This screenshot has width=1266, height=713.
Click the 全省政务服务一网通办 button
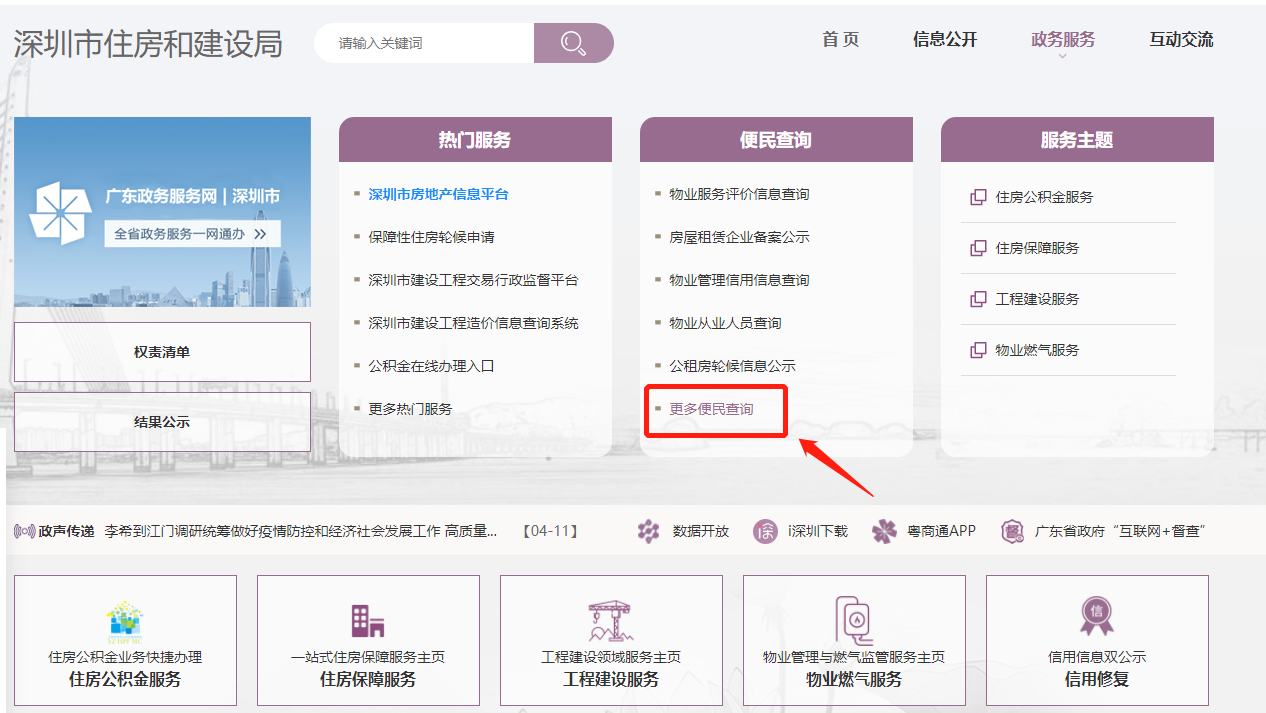coord(193,234)
